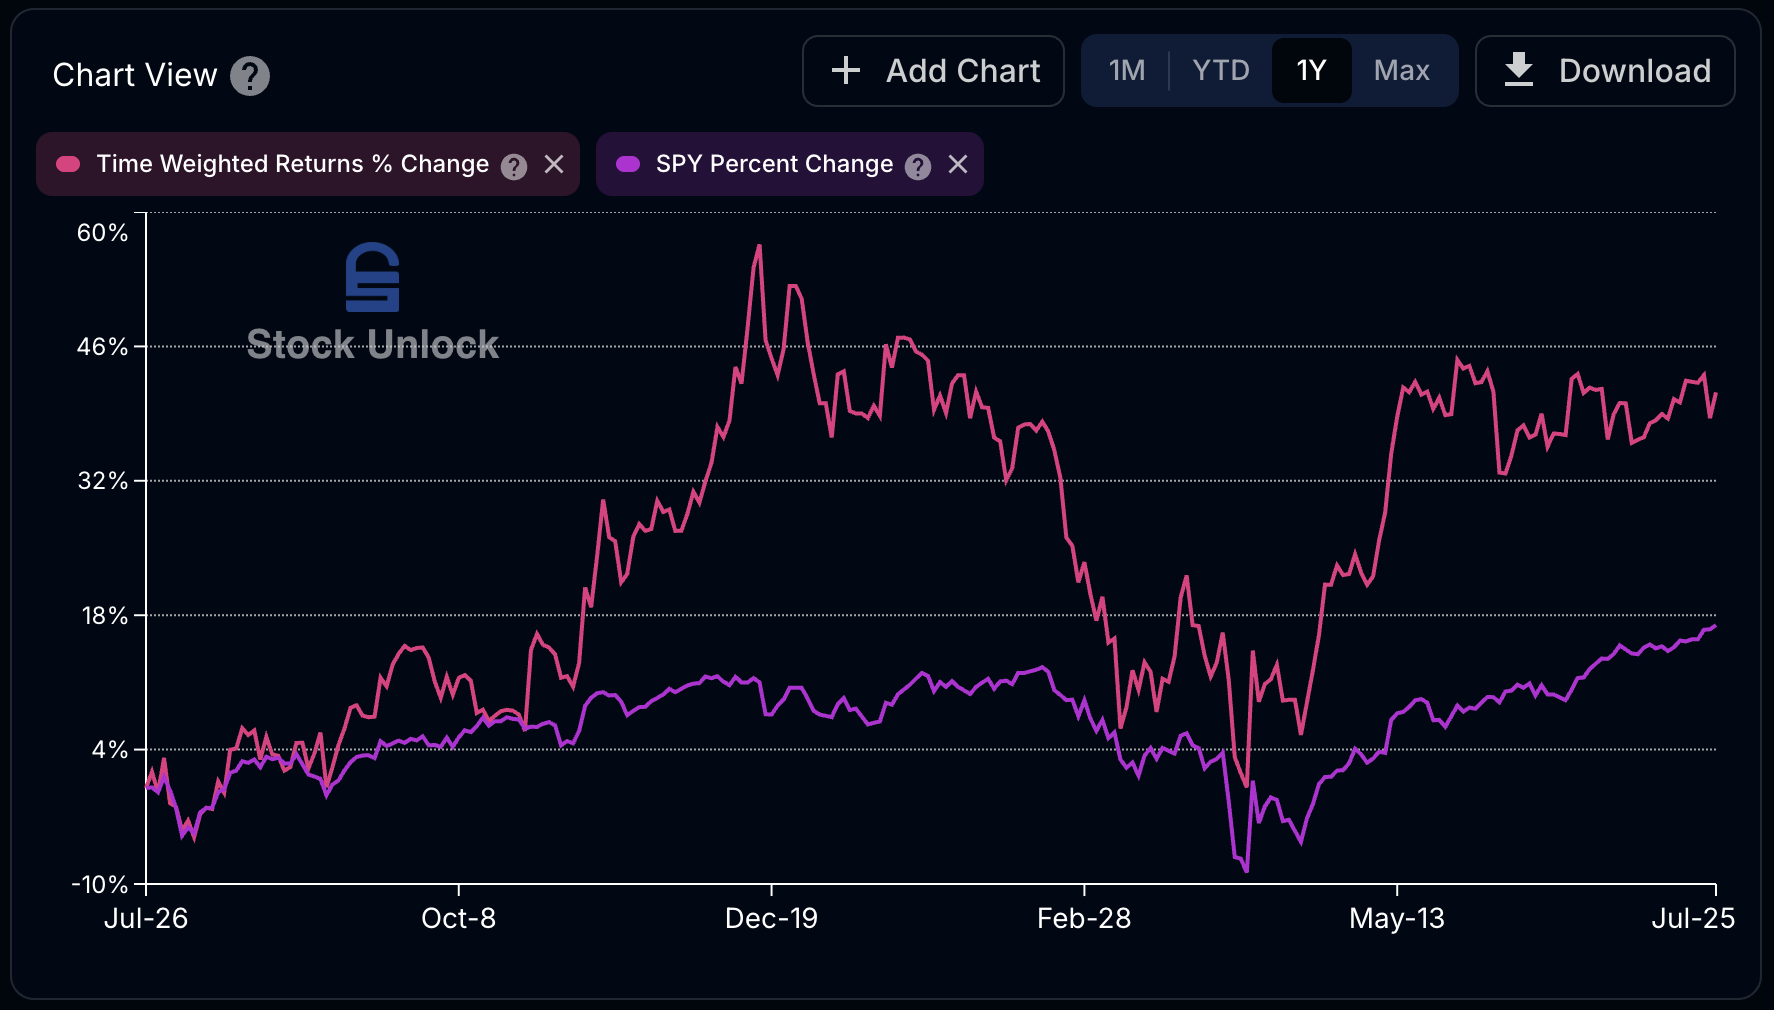Open help for SPY Percent Change
Image resolution: width=1774 pixels, height=1010 pixels.
(x=918, y=166)
